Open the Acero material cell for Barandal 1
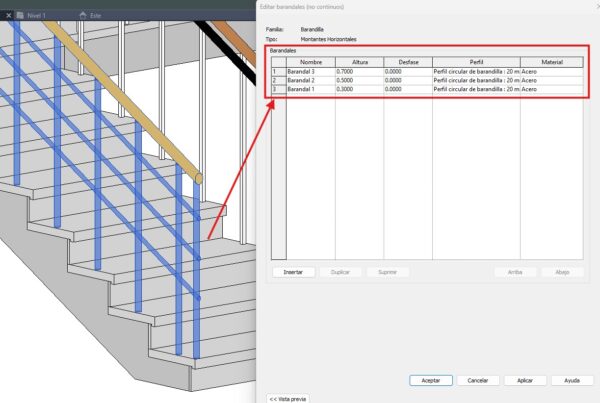The image size is (600, 403). (x=551, y=90)
